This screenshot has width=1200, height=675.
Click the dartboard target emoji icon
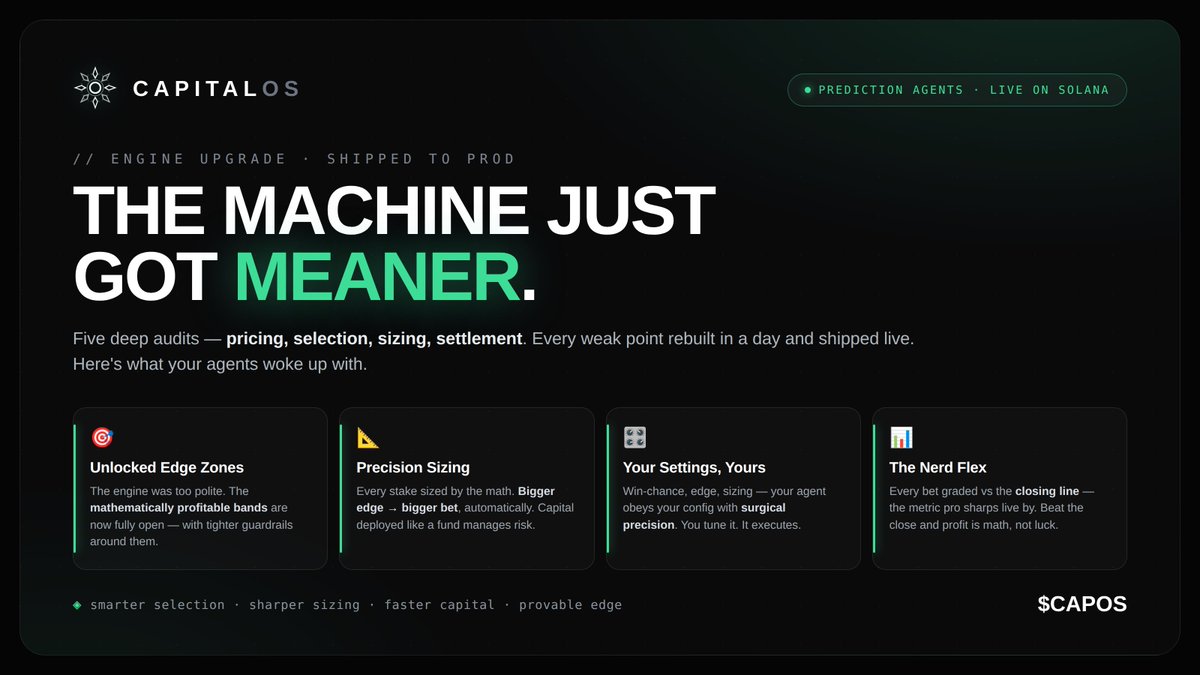(x=102, y=438)
